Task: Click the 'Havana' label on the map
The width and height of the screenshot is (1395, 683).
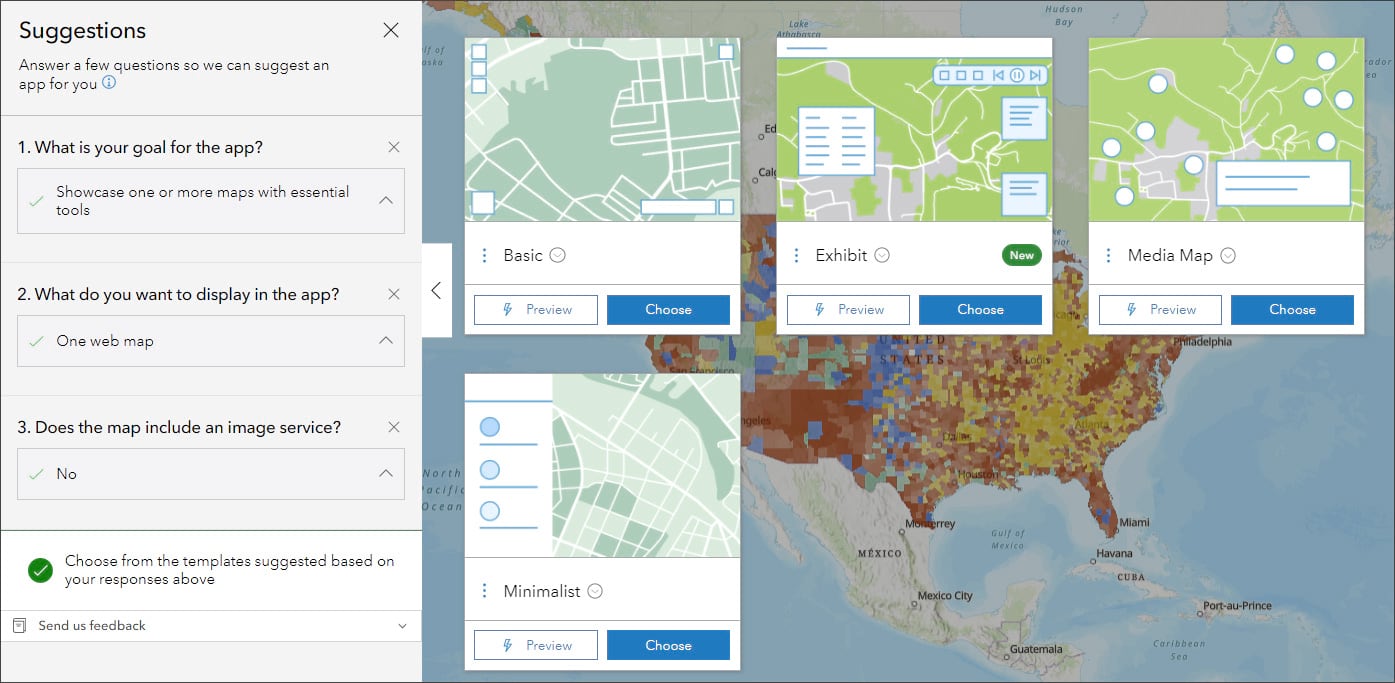Action: [1112, 553]
